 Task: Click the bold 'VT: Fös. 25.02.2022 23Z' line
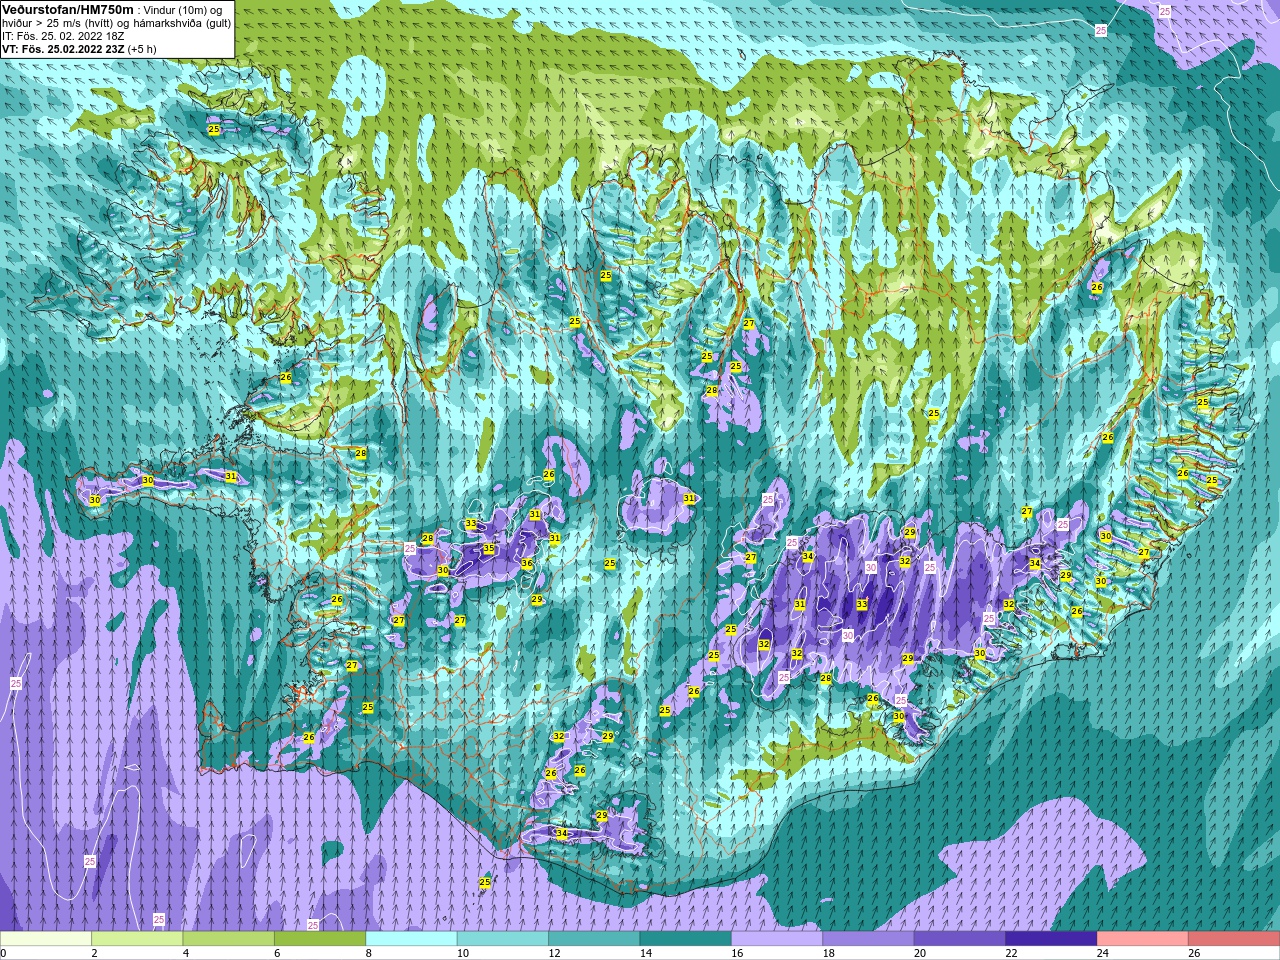click(x=62, y=48)
